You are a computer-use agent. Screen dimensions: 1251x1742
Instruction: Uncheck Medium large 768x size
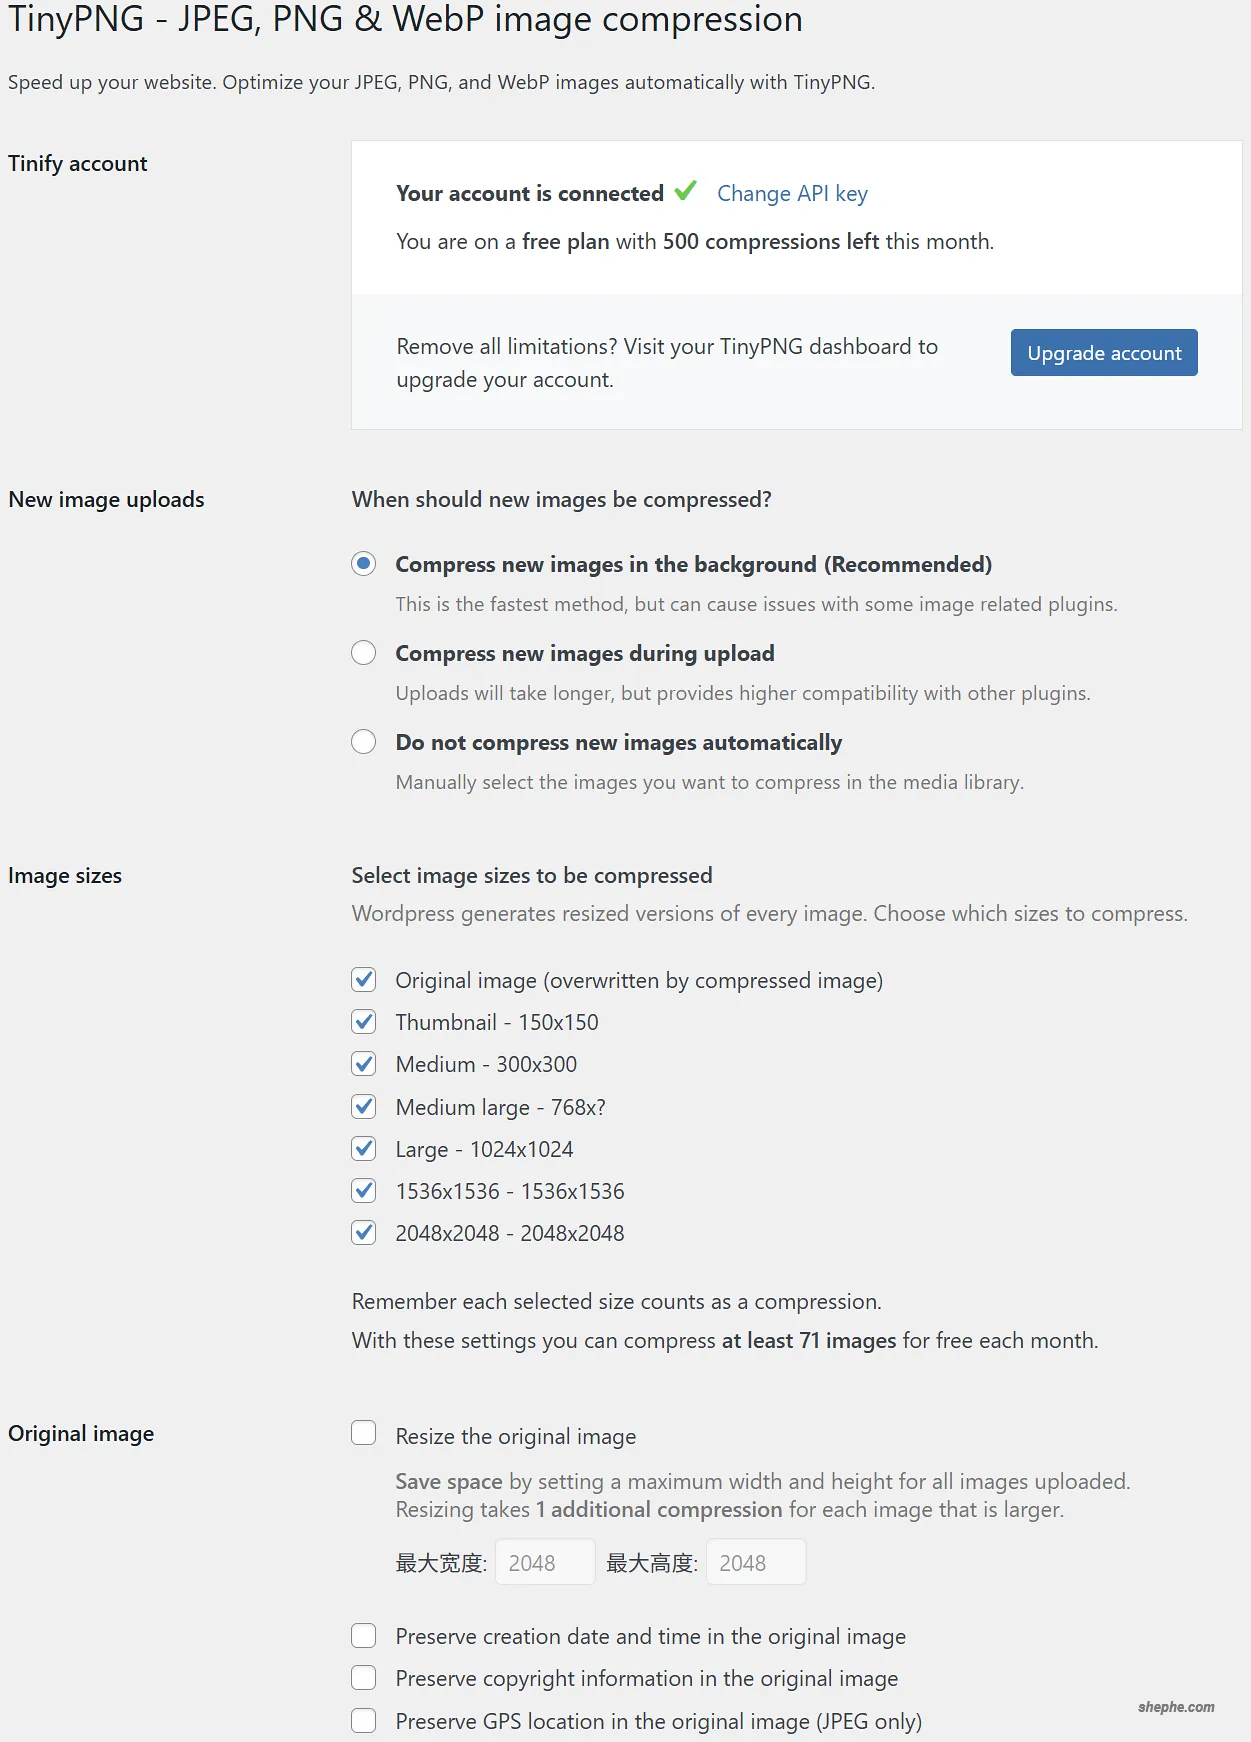(x=364, y=1106)
